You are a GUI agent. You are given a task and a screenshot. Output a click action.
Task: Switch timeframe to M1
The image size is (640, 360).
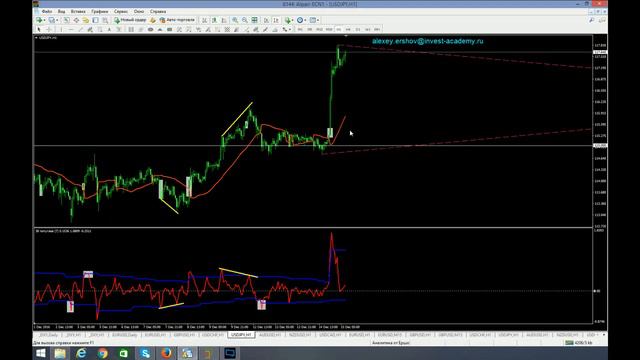(x=300, y=29)
